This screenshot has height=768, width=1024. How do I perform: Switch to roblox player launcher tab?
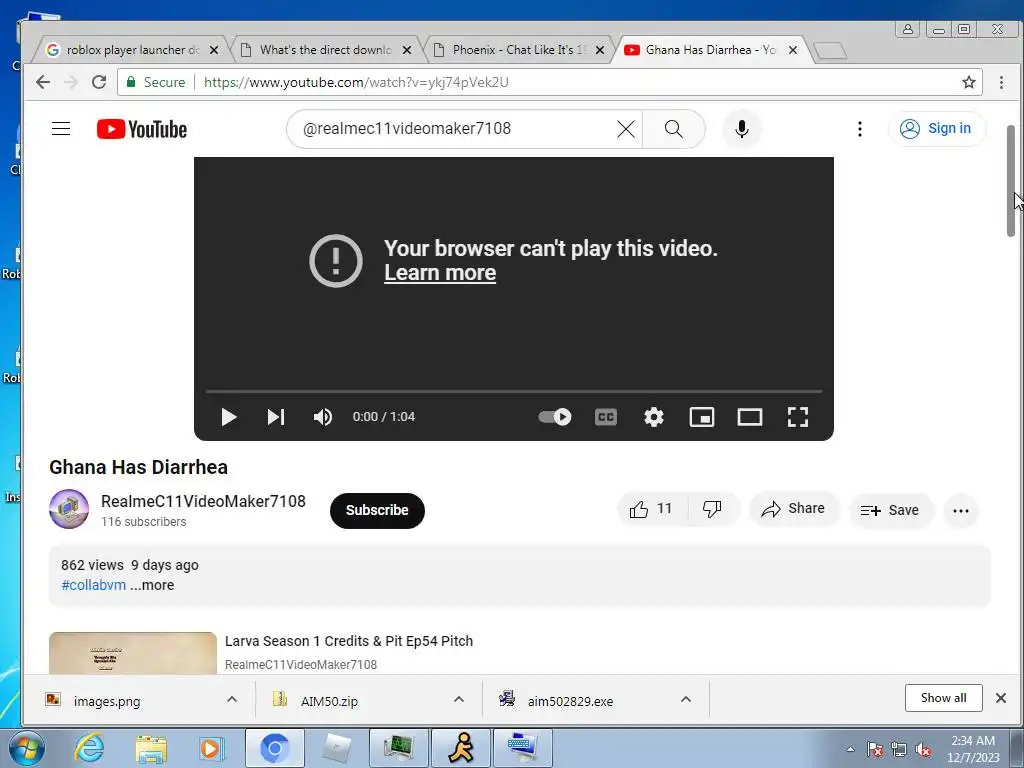tap(131, 50)
